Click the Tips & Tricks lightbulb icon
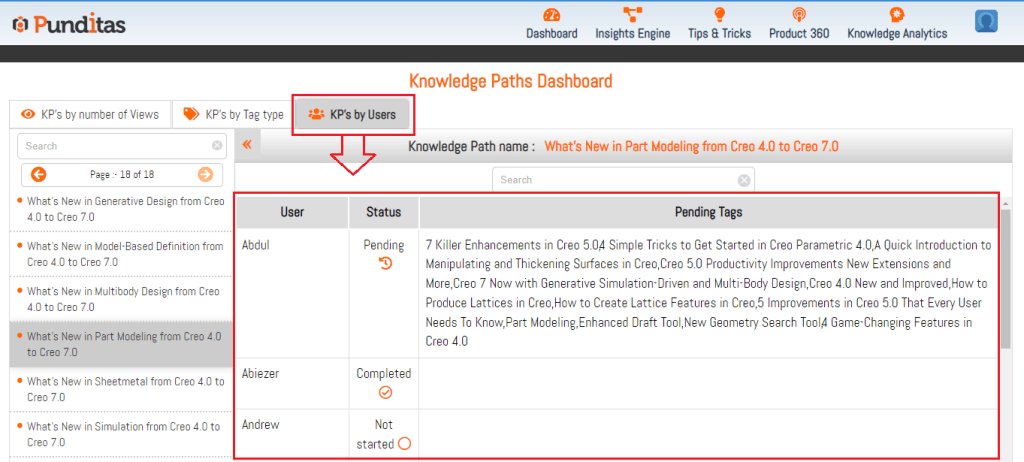Image resolution: width=1024 pixels, height=462 pixels. click(719, 15)
